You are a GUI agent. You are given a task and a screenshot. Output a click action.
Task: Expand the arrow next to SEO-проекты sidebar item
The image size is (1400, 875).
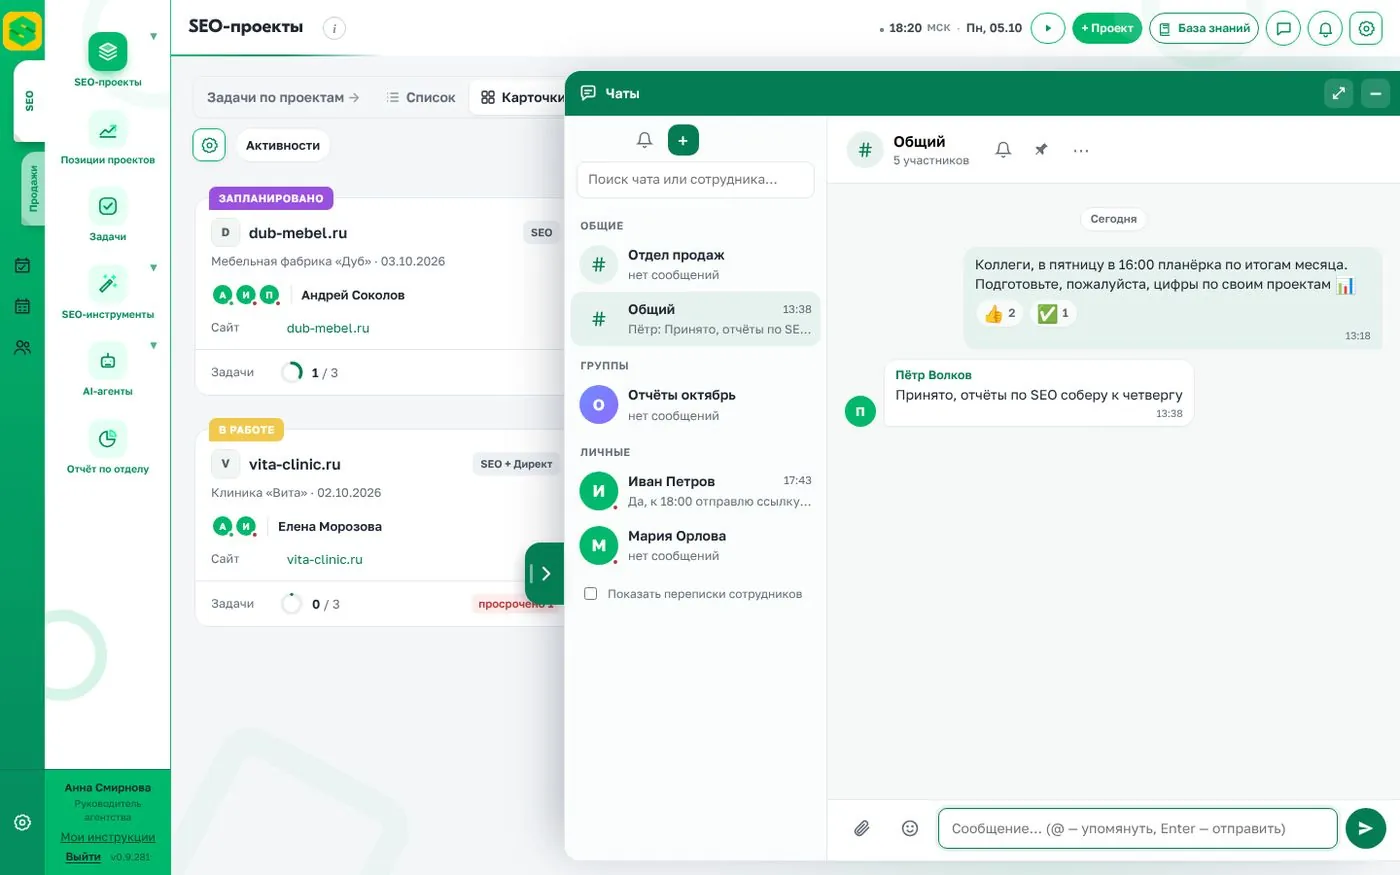[153, 37]
